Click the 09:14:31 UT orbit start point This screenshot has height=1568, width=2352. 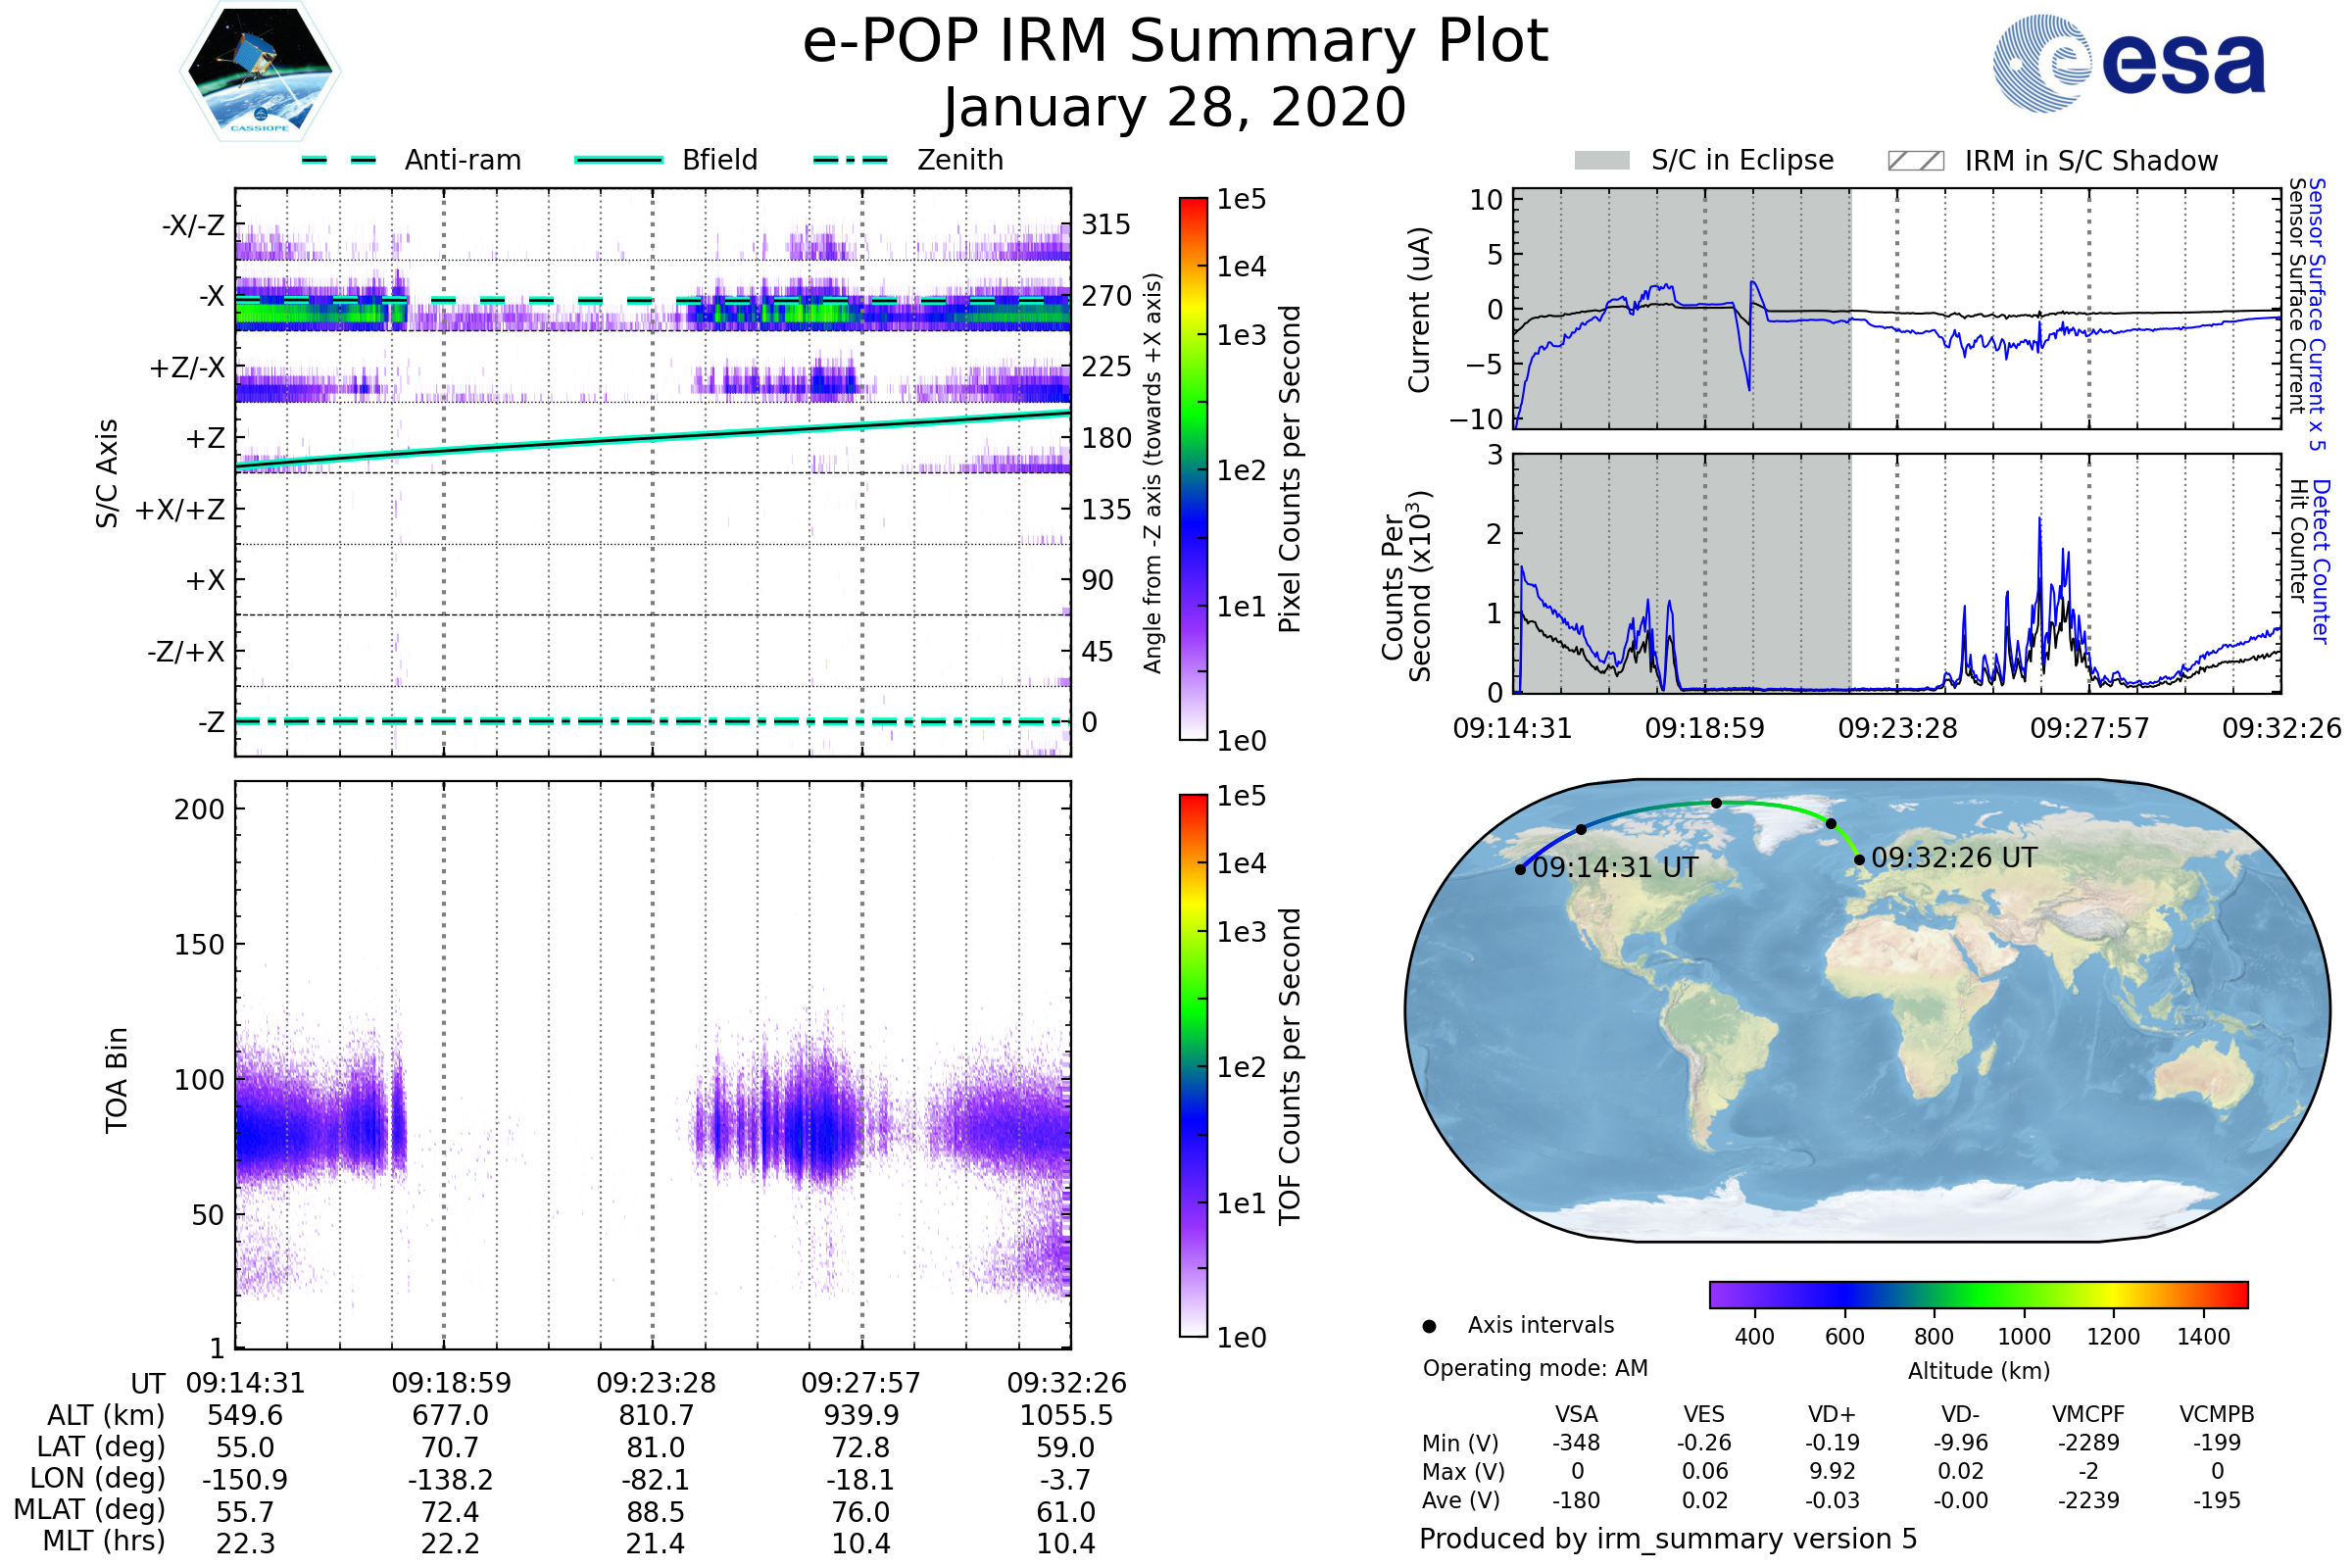tap(1520, 870)
